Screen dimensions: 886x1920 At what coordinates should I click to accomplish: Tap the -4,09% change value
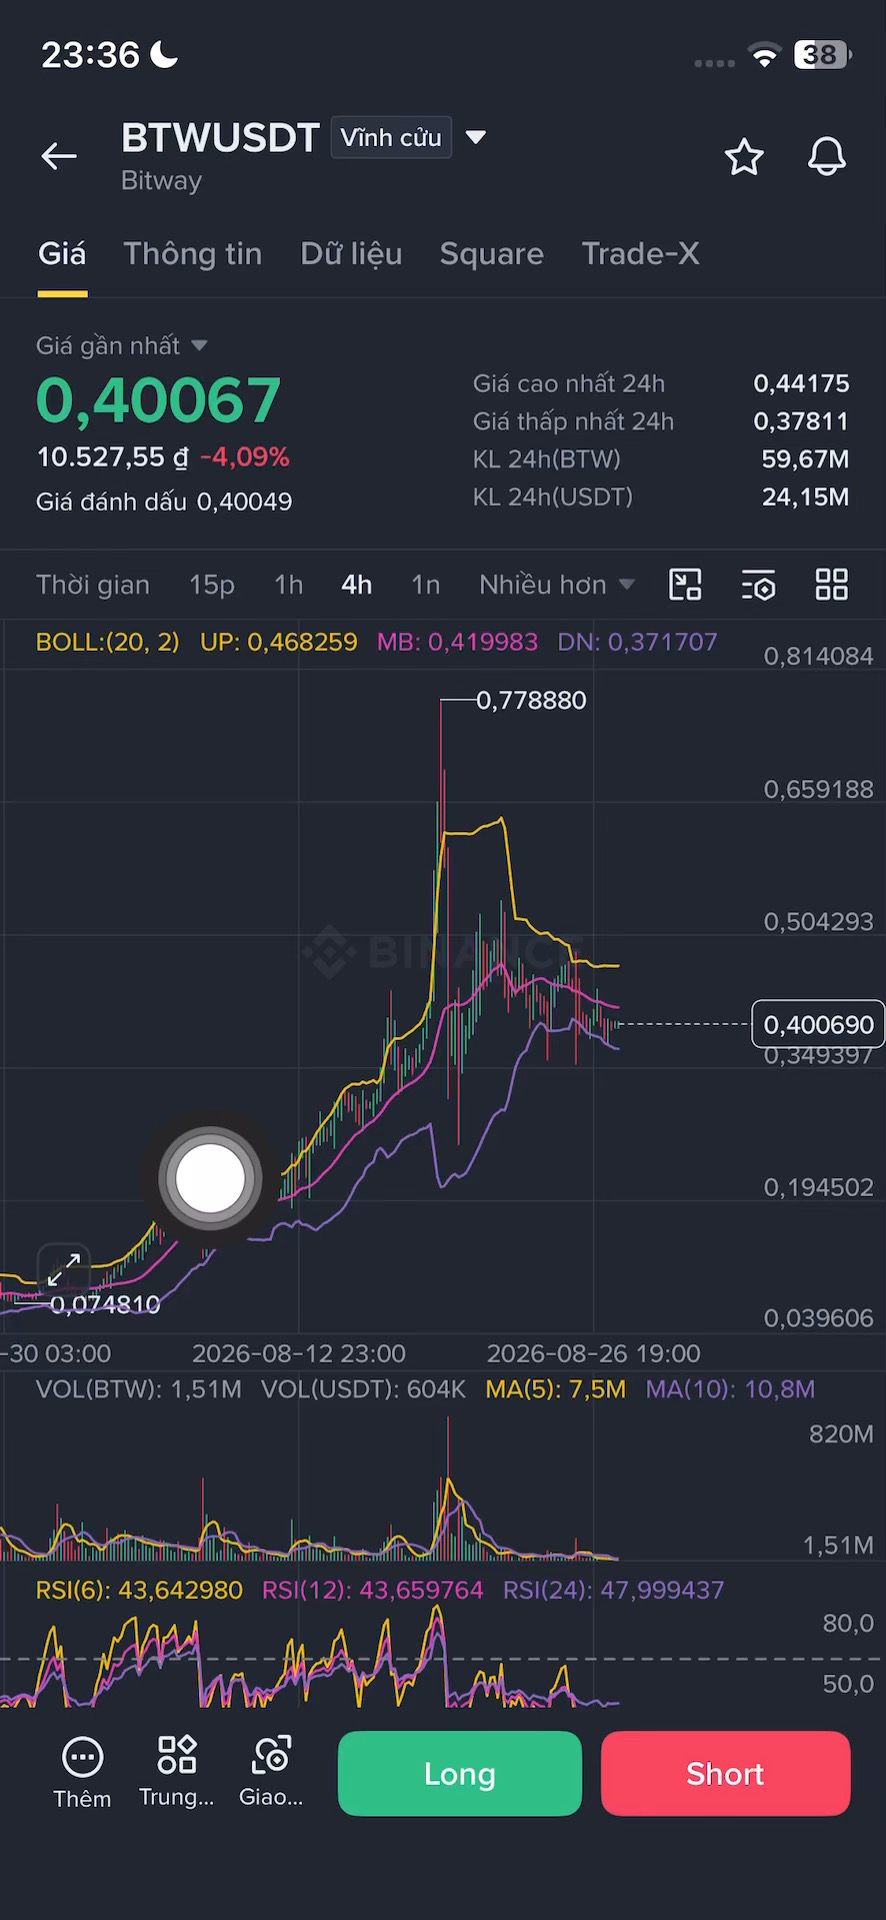[245, 458]
